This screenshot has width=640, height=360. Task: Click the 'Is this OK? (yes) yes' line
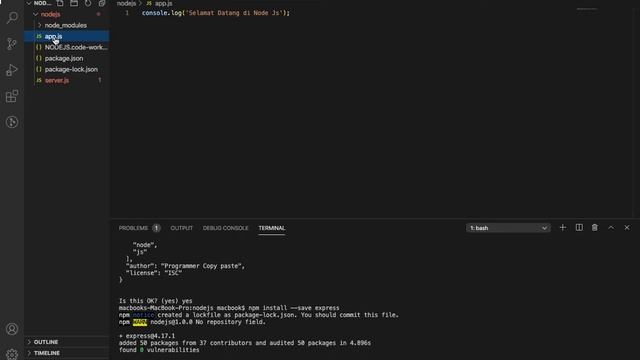pyautogui.click(x=156, y=301)
